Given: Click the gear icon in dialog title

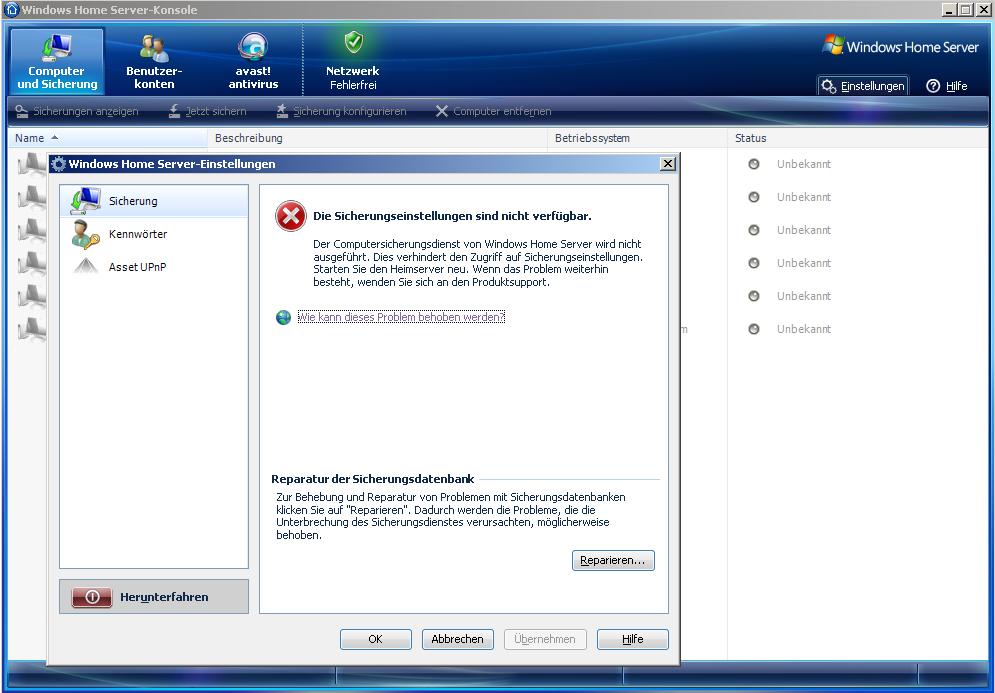Looking at the screenshot, I should [x=58, y=164].
